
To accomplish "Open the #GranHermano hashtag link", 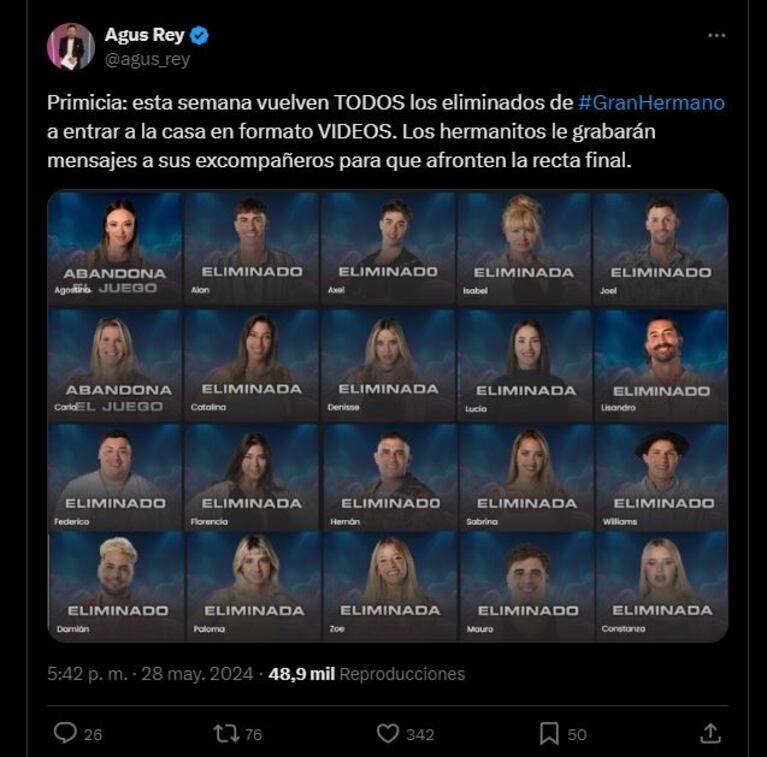I will 652,103.
